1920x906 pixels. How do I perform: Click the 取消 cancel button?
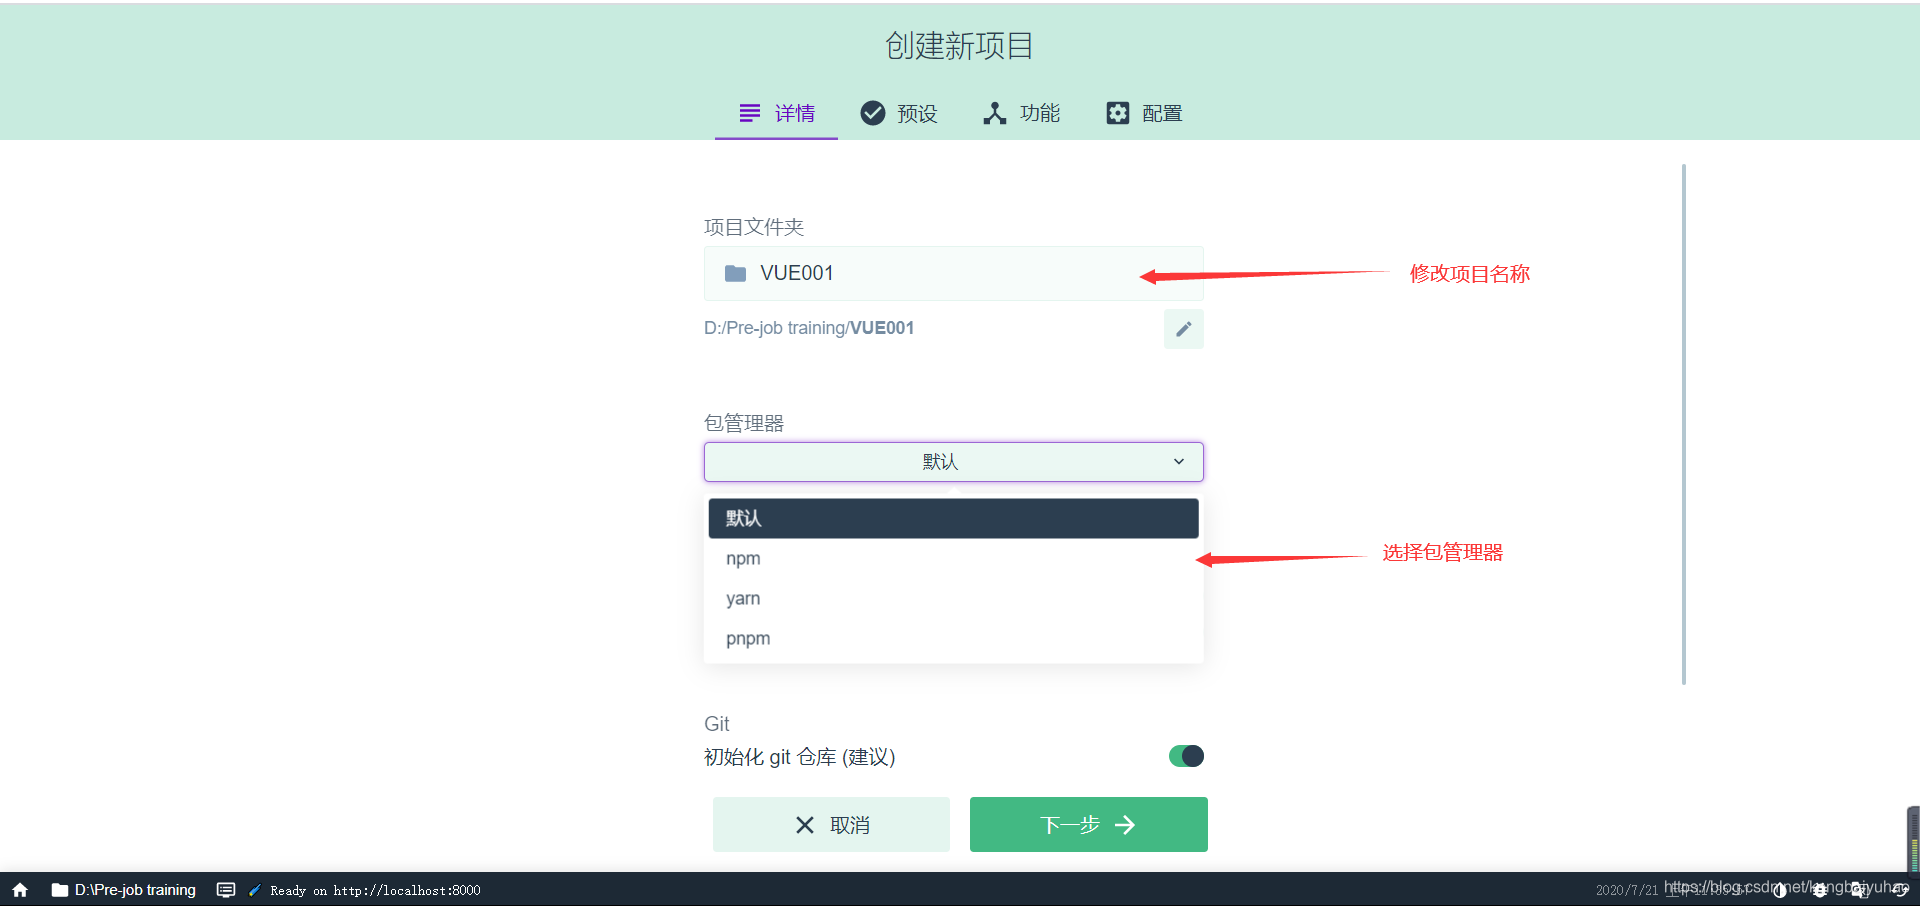(x=831, y=825)
